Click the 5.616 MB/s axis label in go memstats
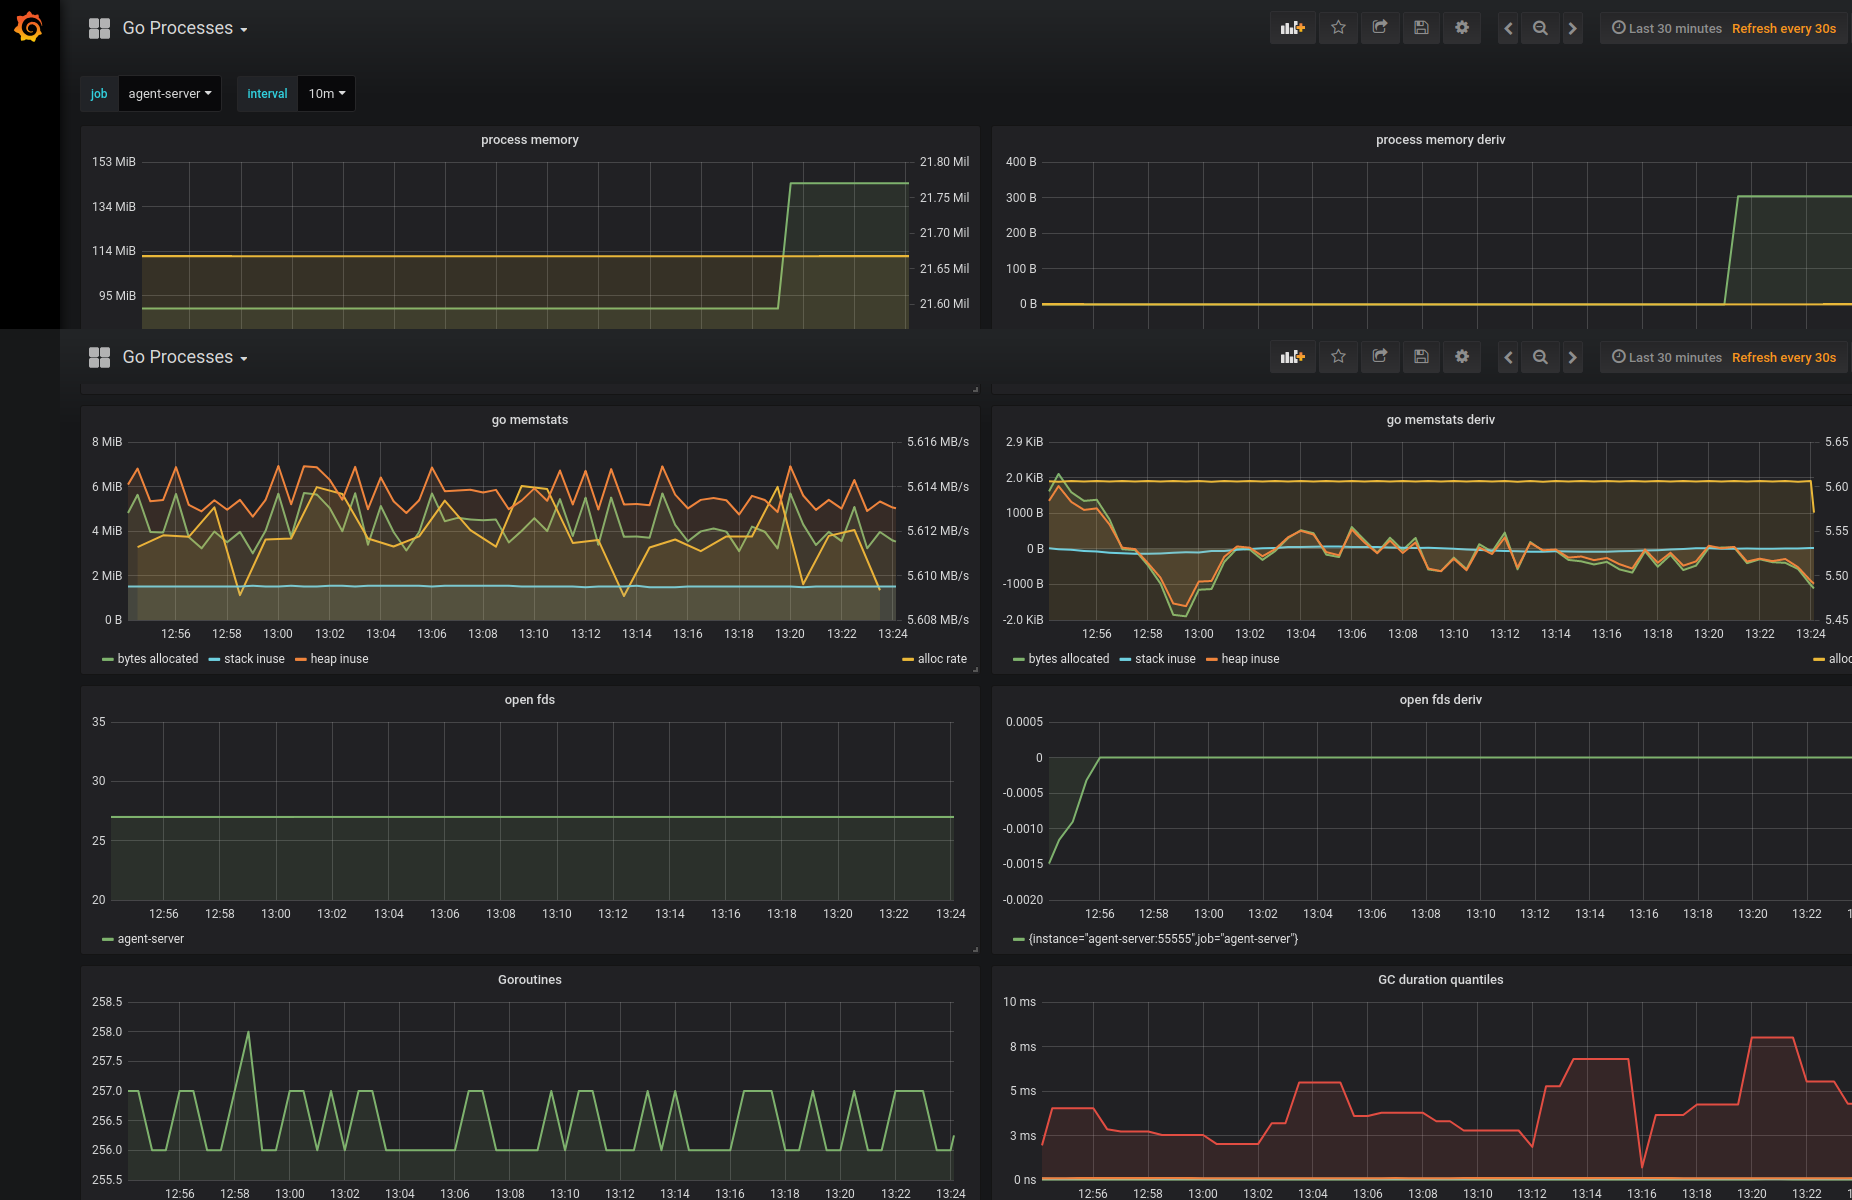The width and height of the screenshot is (1852, 1200). click(x=938, y=442)
